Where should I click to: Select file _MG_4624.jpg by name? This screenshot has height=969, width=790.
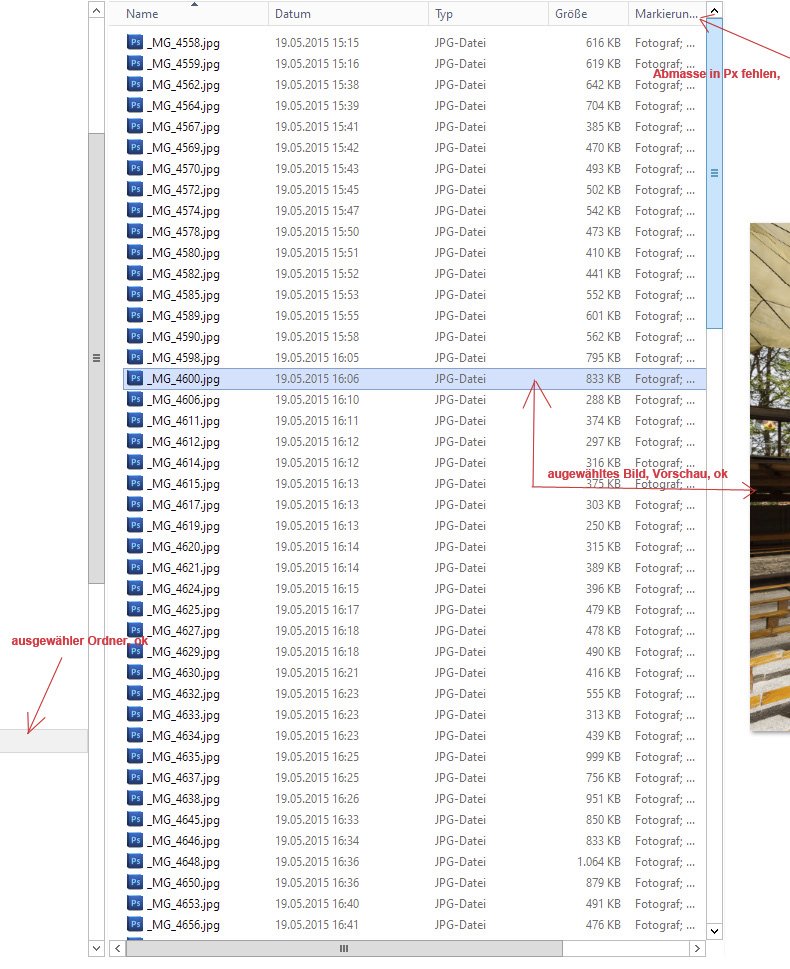[185, 589]
